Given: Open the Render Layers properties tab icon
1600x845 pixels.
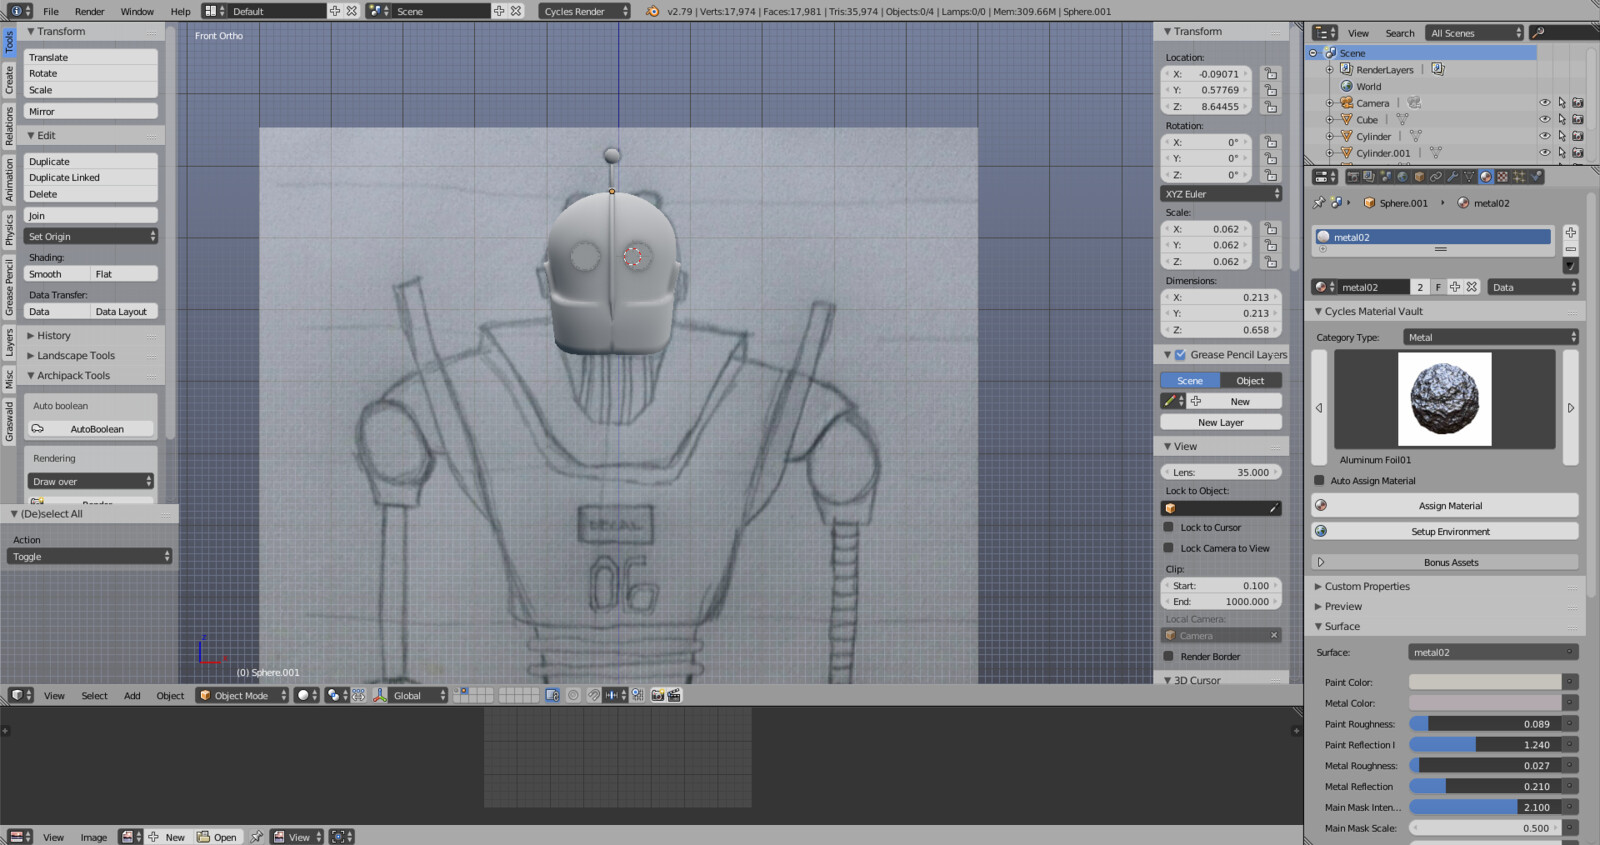Looking at the screenshot, I should pos(1369,177).
